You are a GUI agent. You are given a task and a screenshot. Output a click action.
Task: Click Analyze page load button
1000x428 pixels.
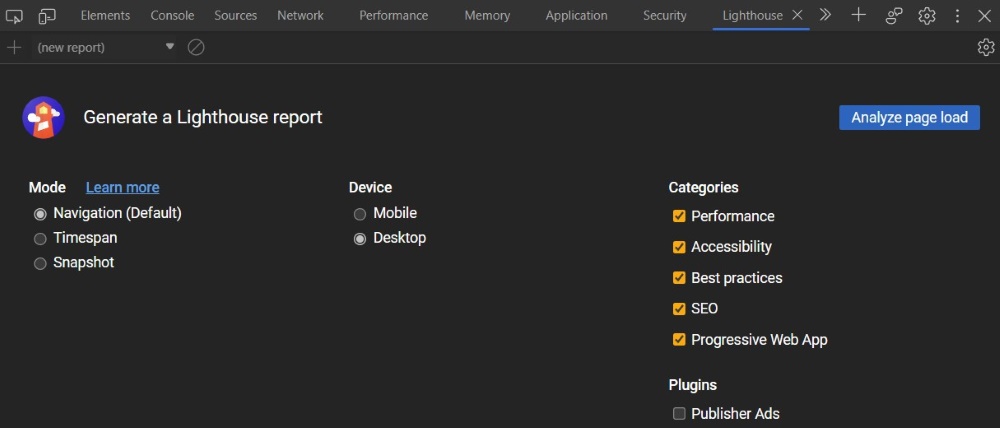909,117
